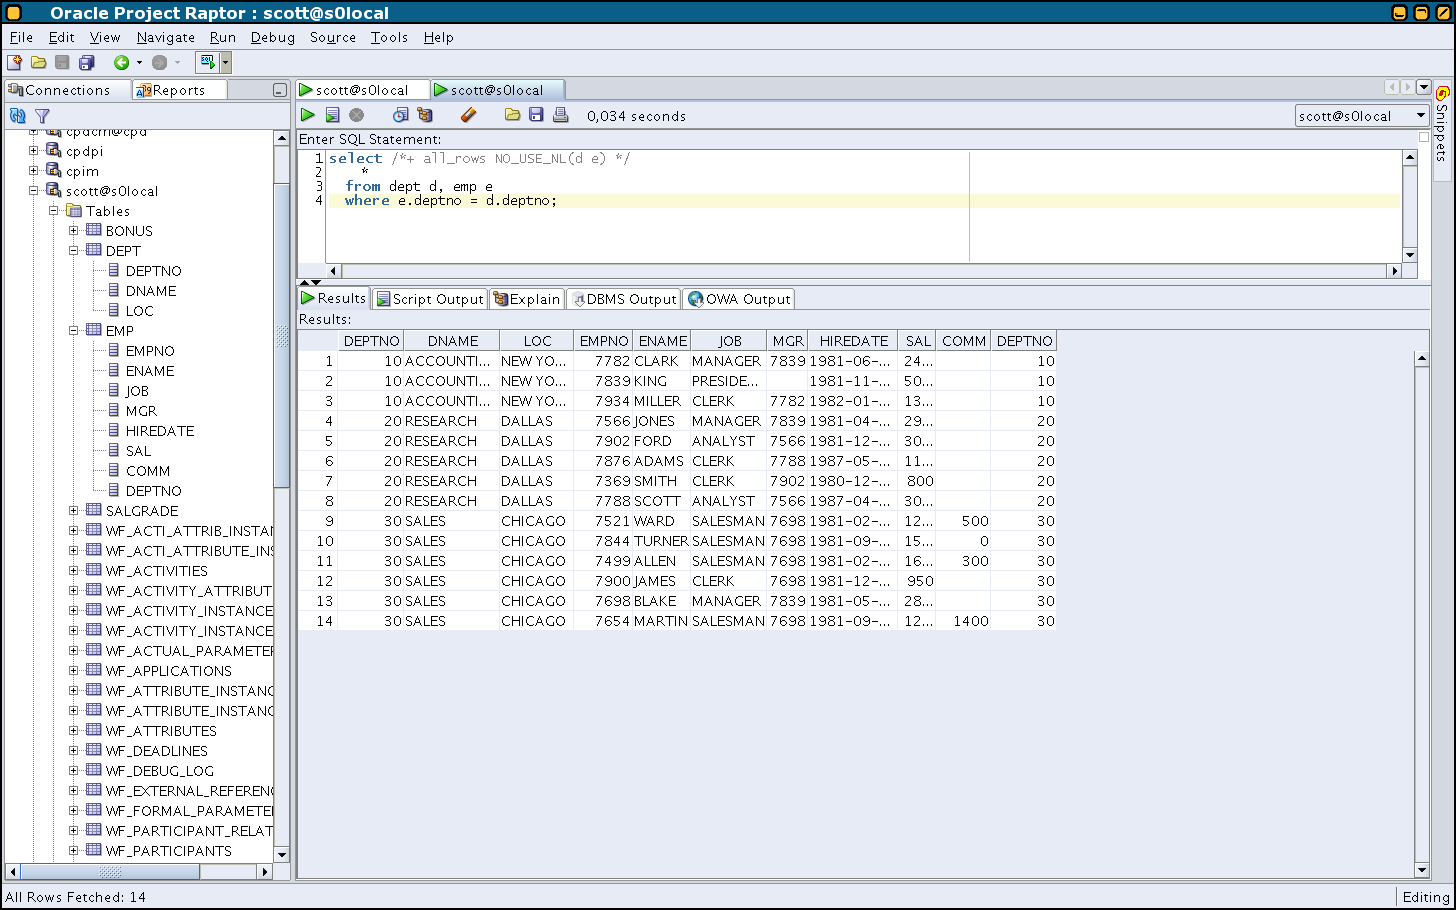The width and height of the screenshot is (1456, 910).
Task: Click the Save All icon
Action: click(x=87, y=62)
